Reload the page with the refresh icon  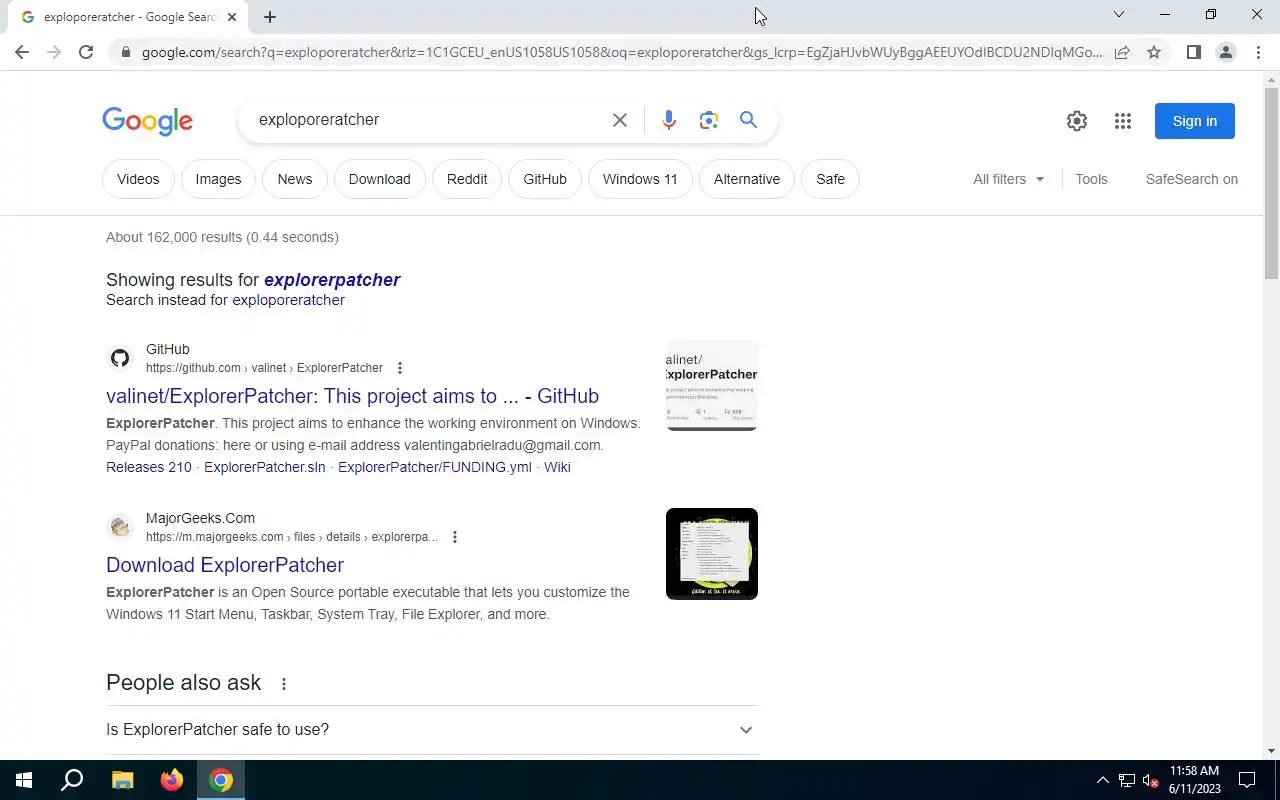coord(86,52)
